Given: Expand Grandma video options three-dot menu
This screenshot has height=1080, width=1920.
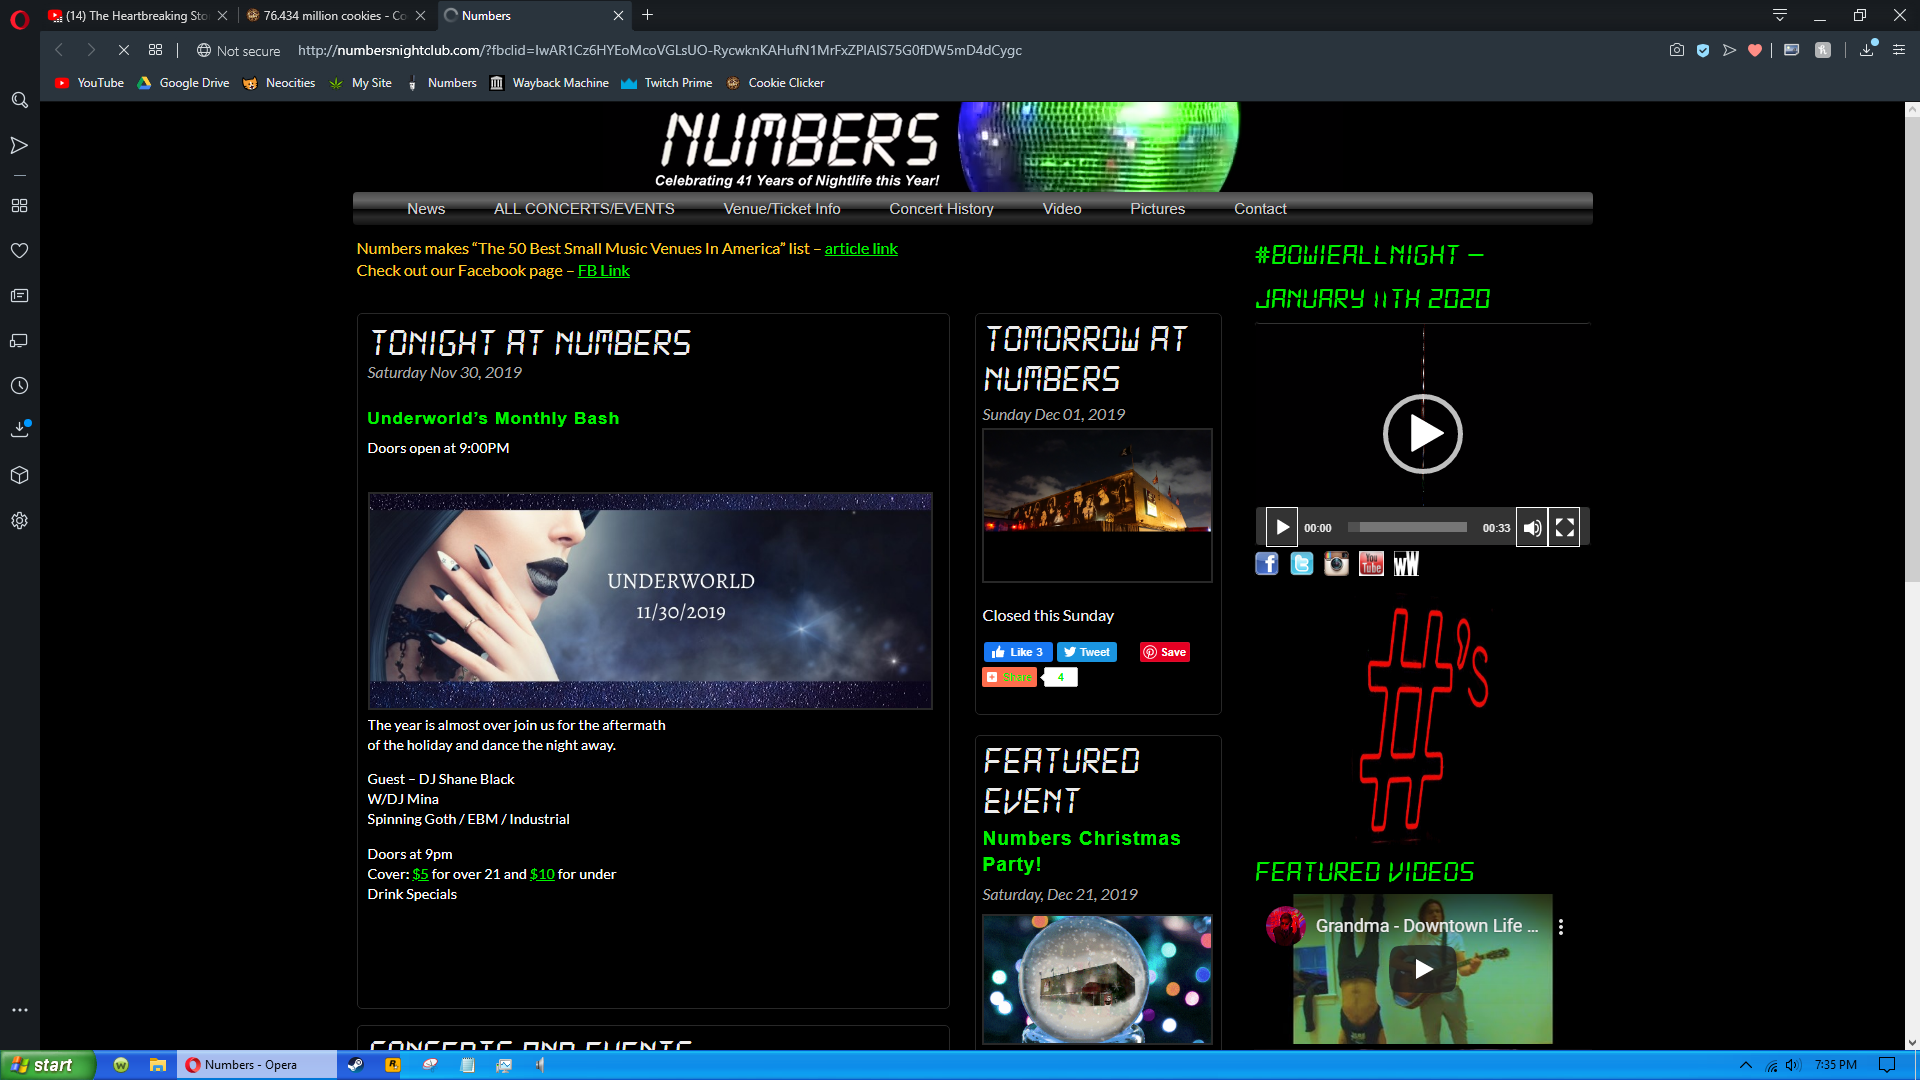Looking at the screenshot, I should click(x=1560, y=927).
